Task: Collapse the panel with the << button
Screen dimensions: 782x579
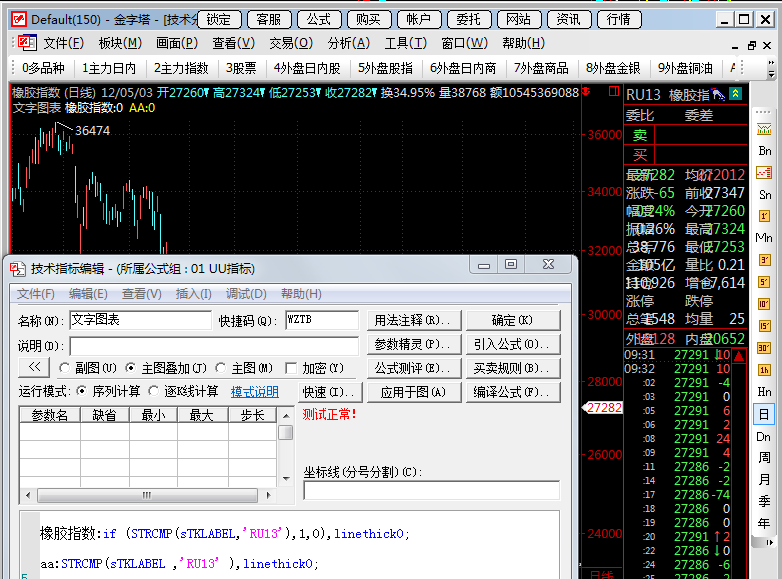Action: 32,368
